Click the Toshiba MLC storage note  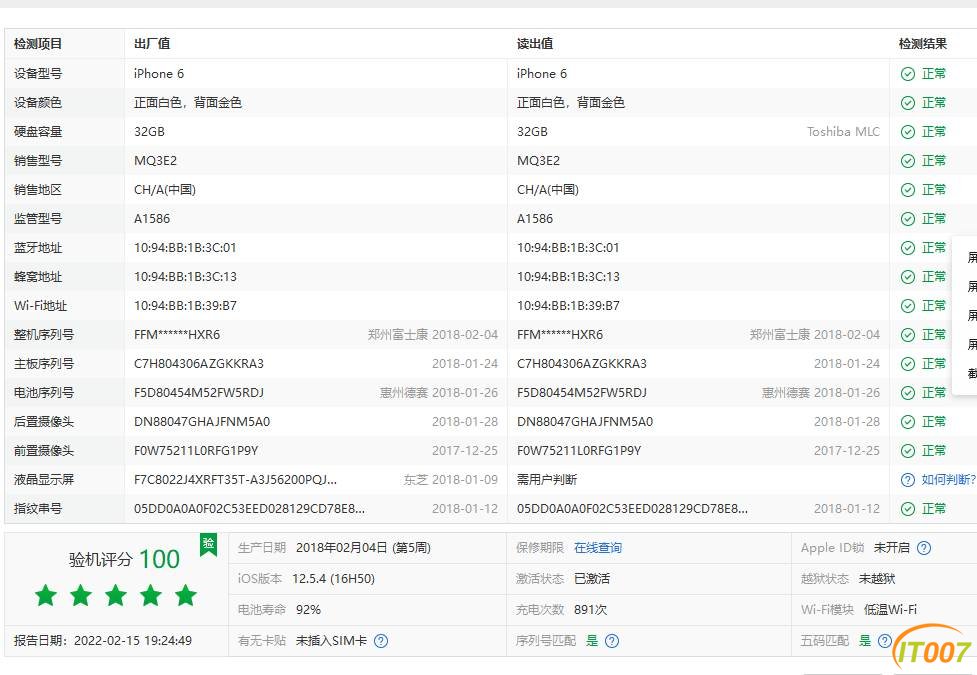(843, 132)
